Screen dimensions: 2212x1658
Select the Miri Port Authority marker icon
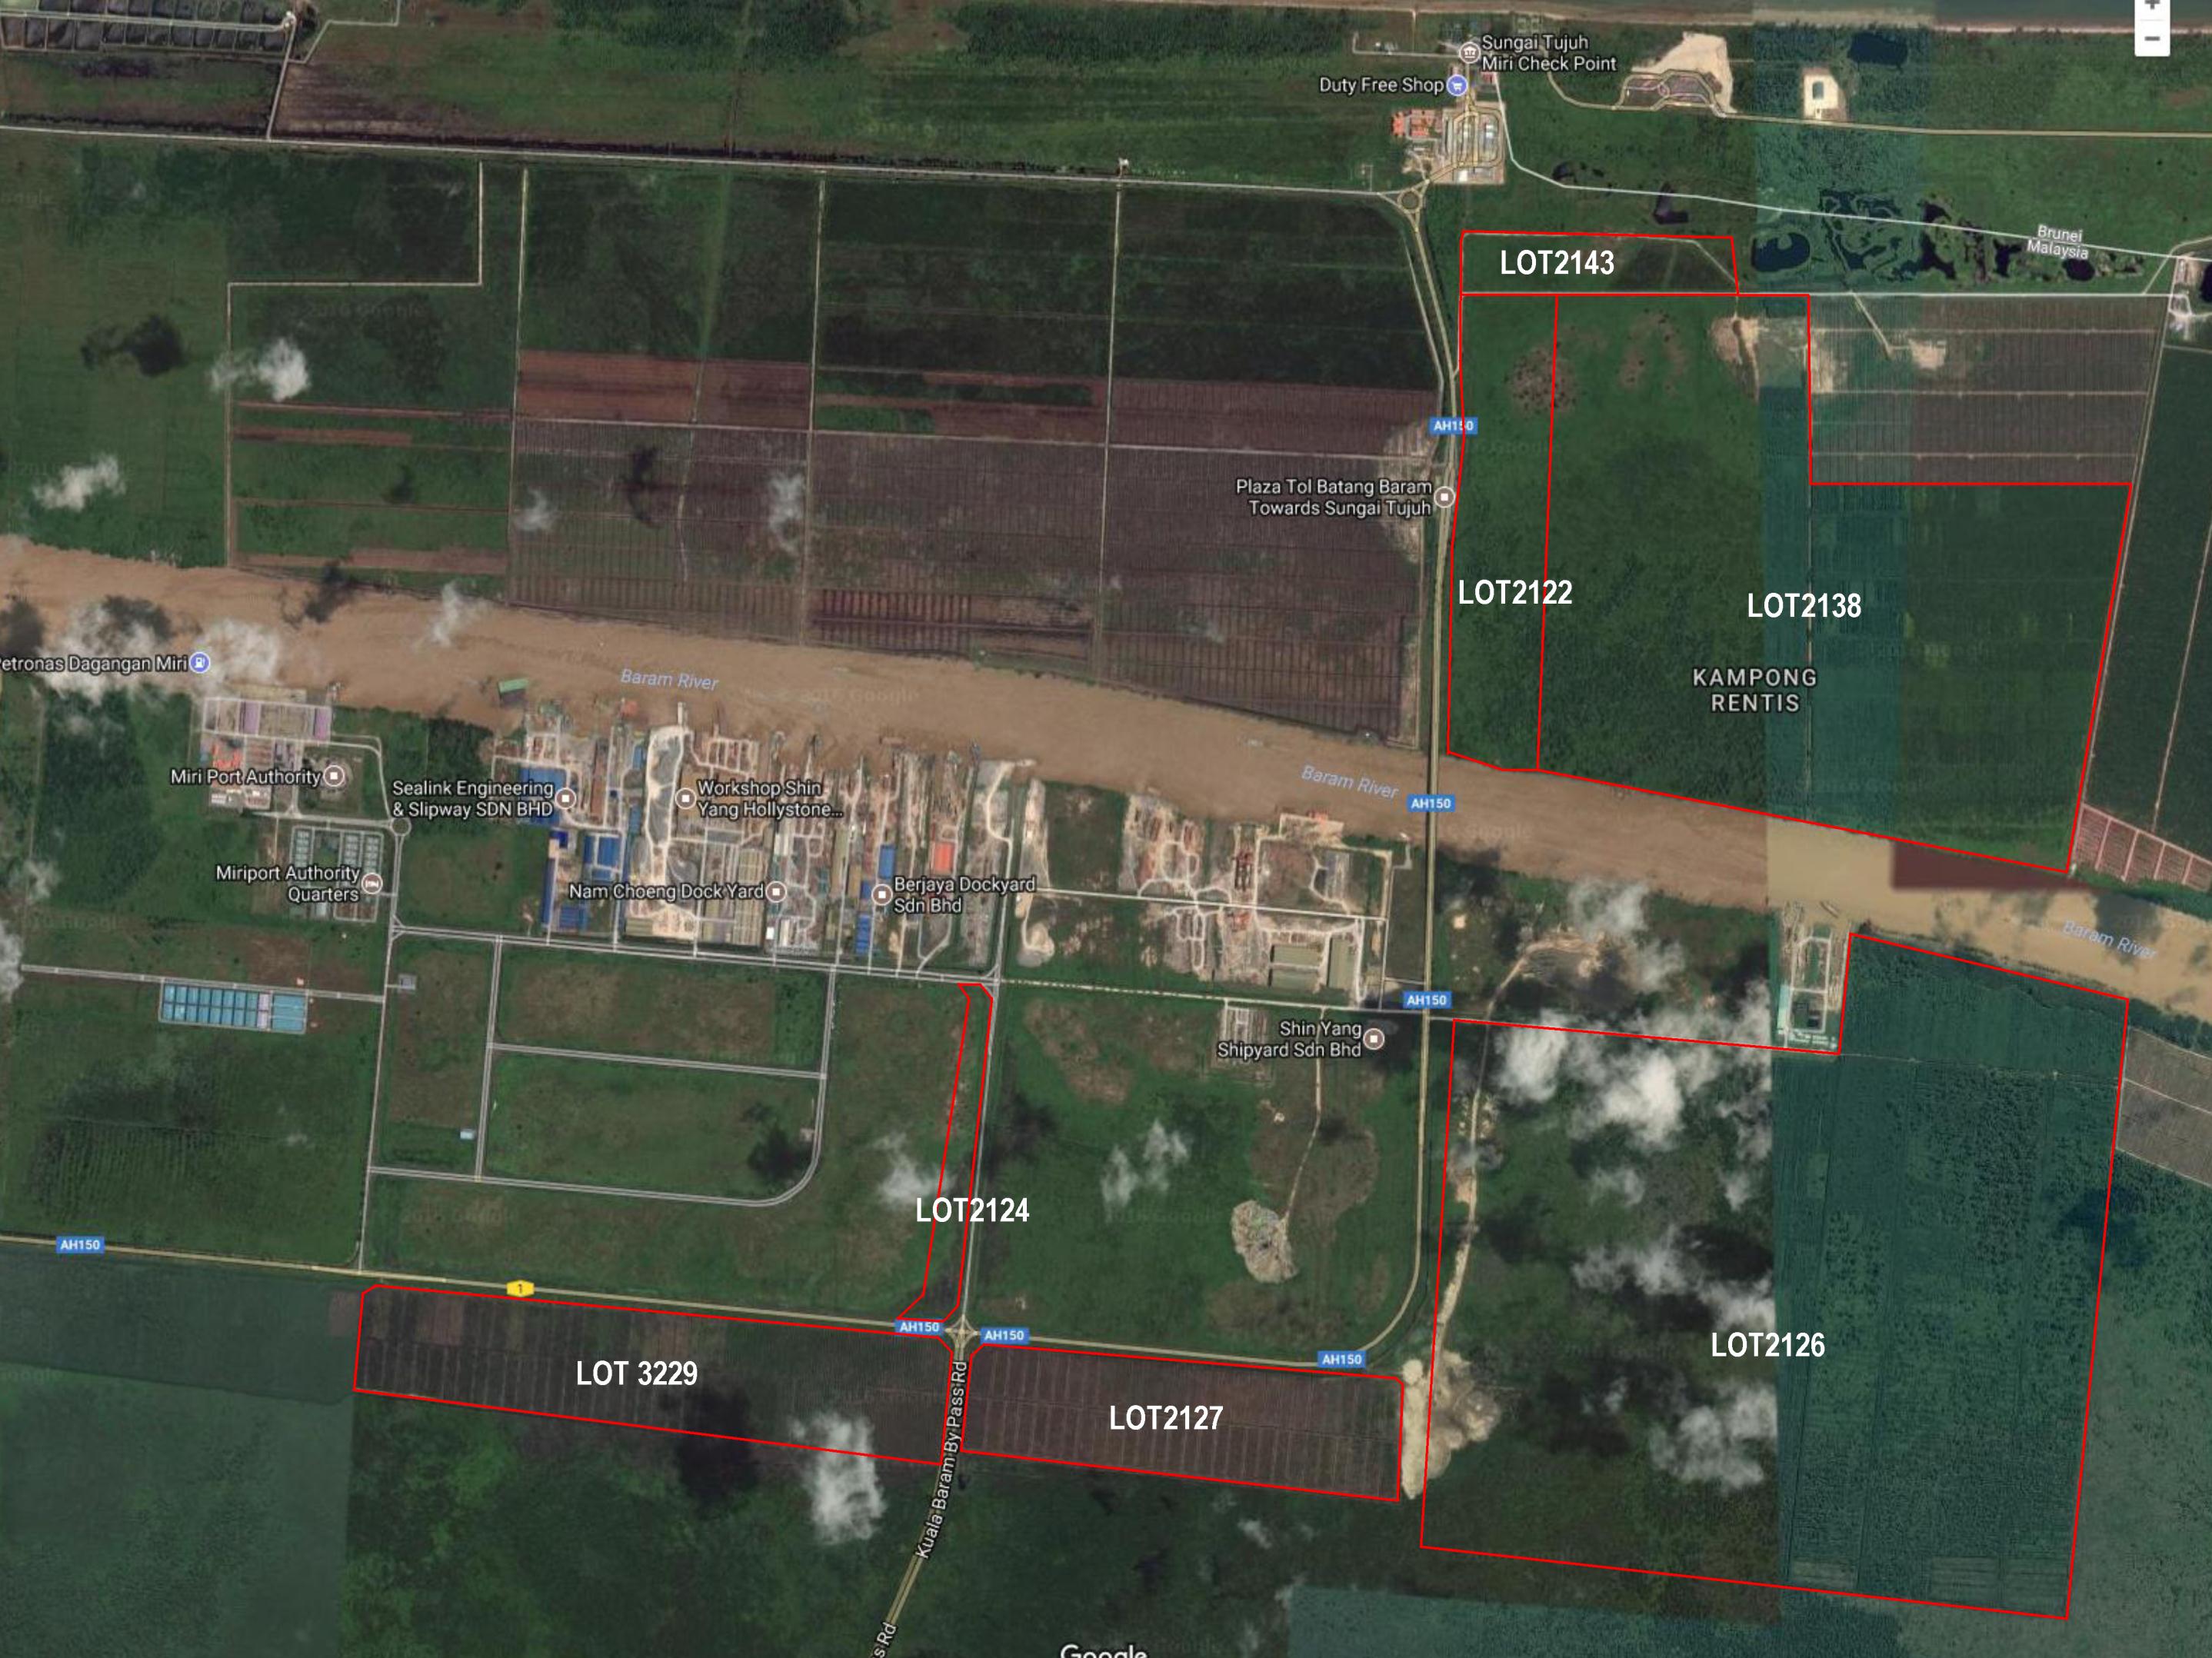[335, 776]
